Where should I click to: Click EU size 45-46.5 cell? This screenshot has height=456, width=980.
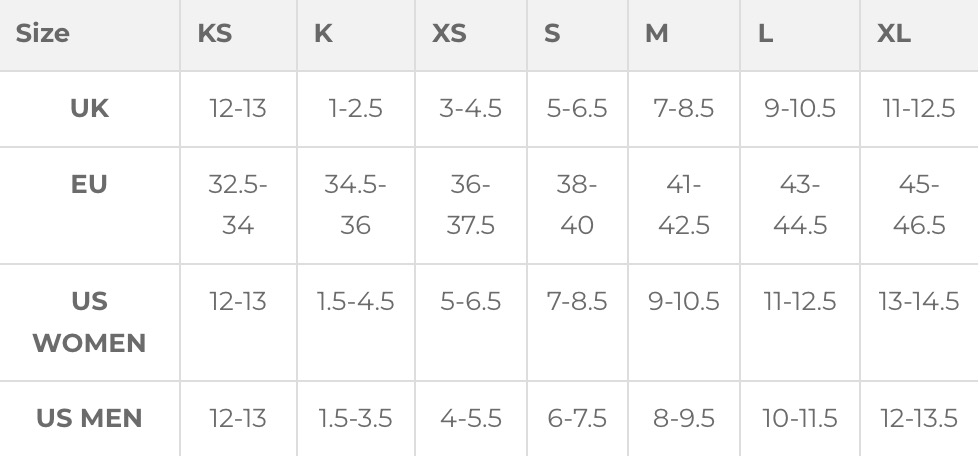918,205
